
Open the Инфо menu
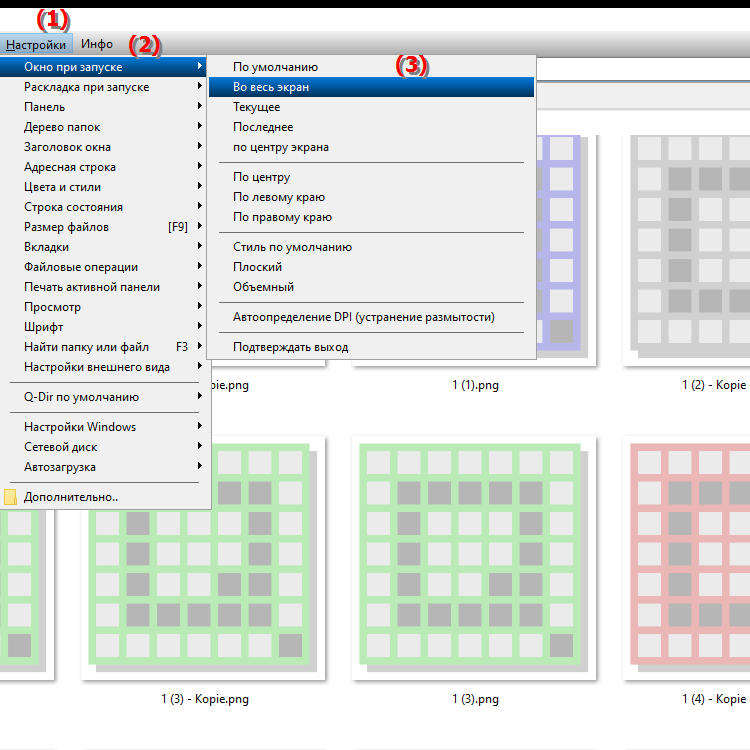coord(97,44)
